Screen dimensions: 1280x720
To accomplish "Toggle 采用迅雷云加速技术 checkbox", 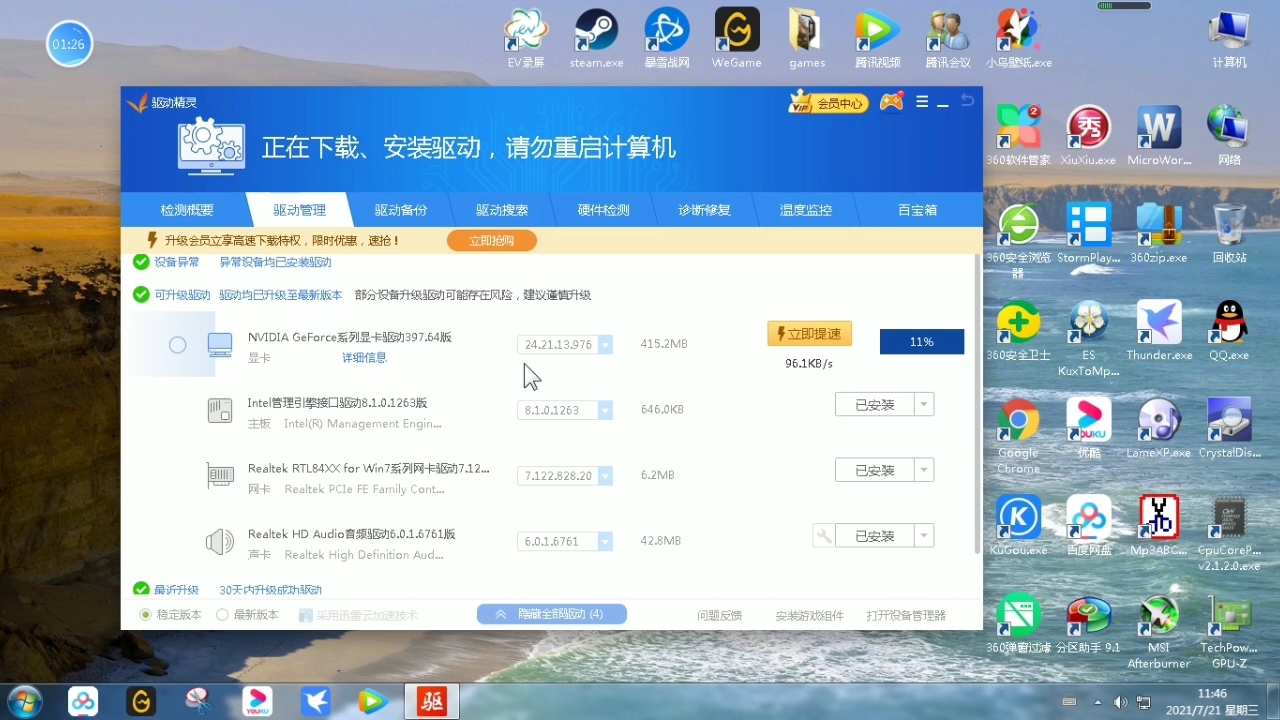I will (x=306, y=615).
